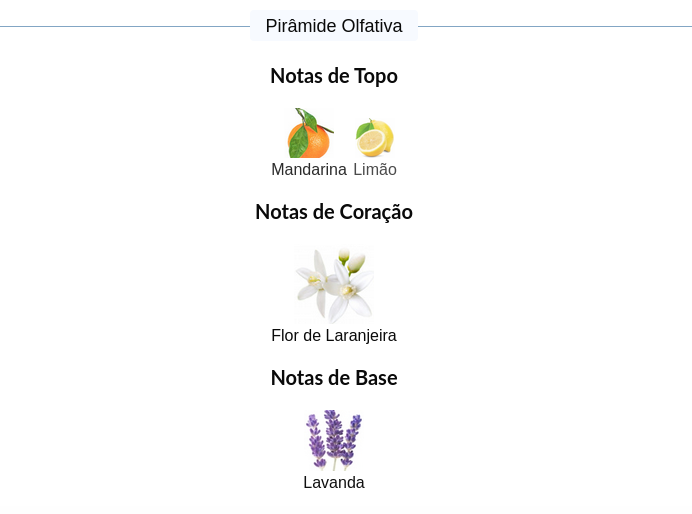Click the halved lemon slice in the Limão picture
Screen dimensions: 692x514
(370, 142)
